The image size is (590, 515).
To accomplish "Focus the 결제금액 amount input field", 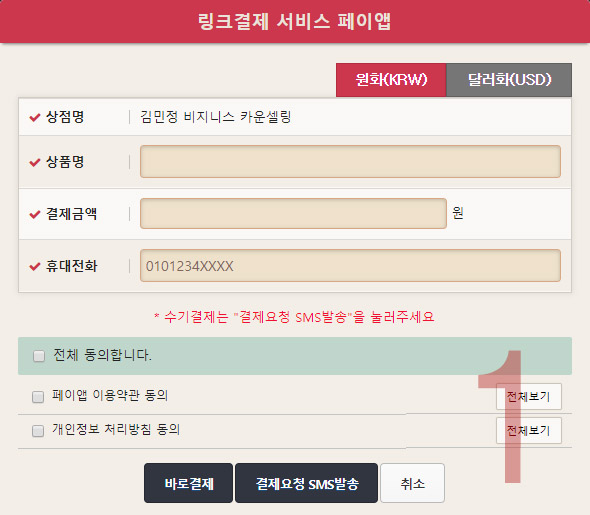I will coord(293,213).
